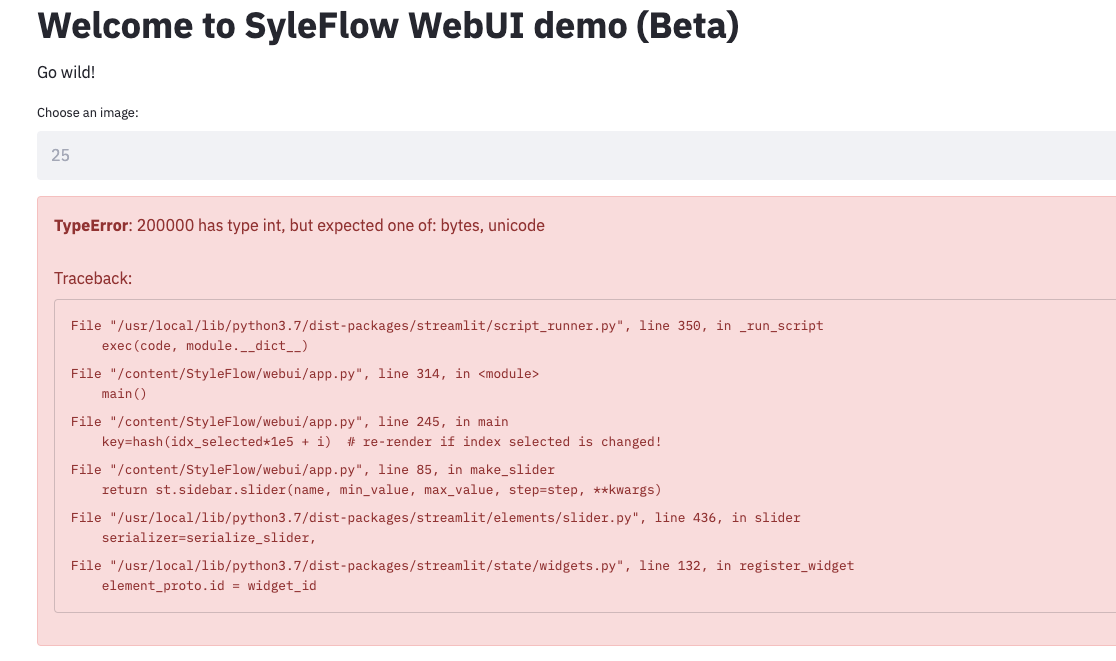Click the Welcome to SyleFlow WebUI heading
This screenshot has height=661, width=1116.
388,27
